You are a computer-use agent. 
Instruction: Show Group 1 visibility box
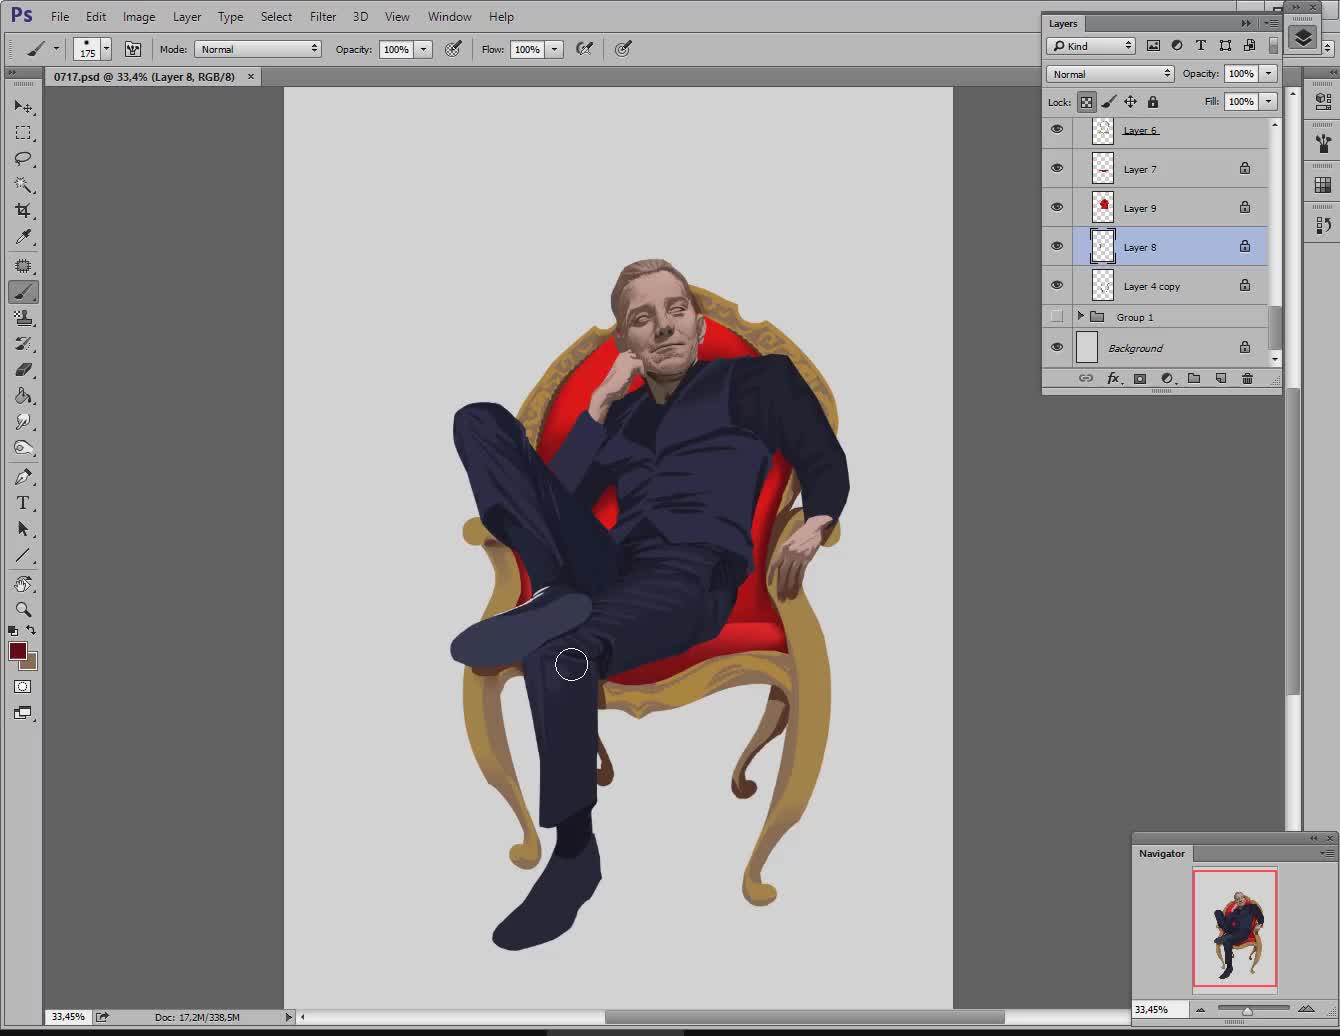(1057, 317)
